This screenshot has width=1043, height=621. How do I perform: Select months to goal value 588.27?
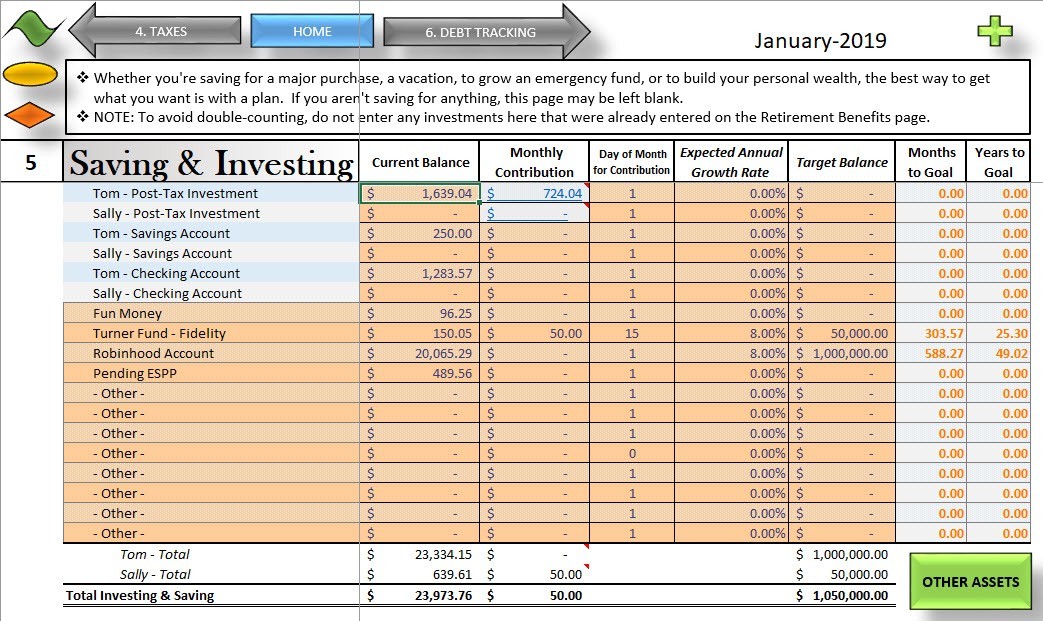[931, 353]
